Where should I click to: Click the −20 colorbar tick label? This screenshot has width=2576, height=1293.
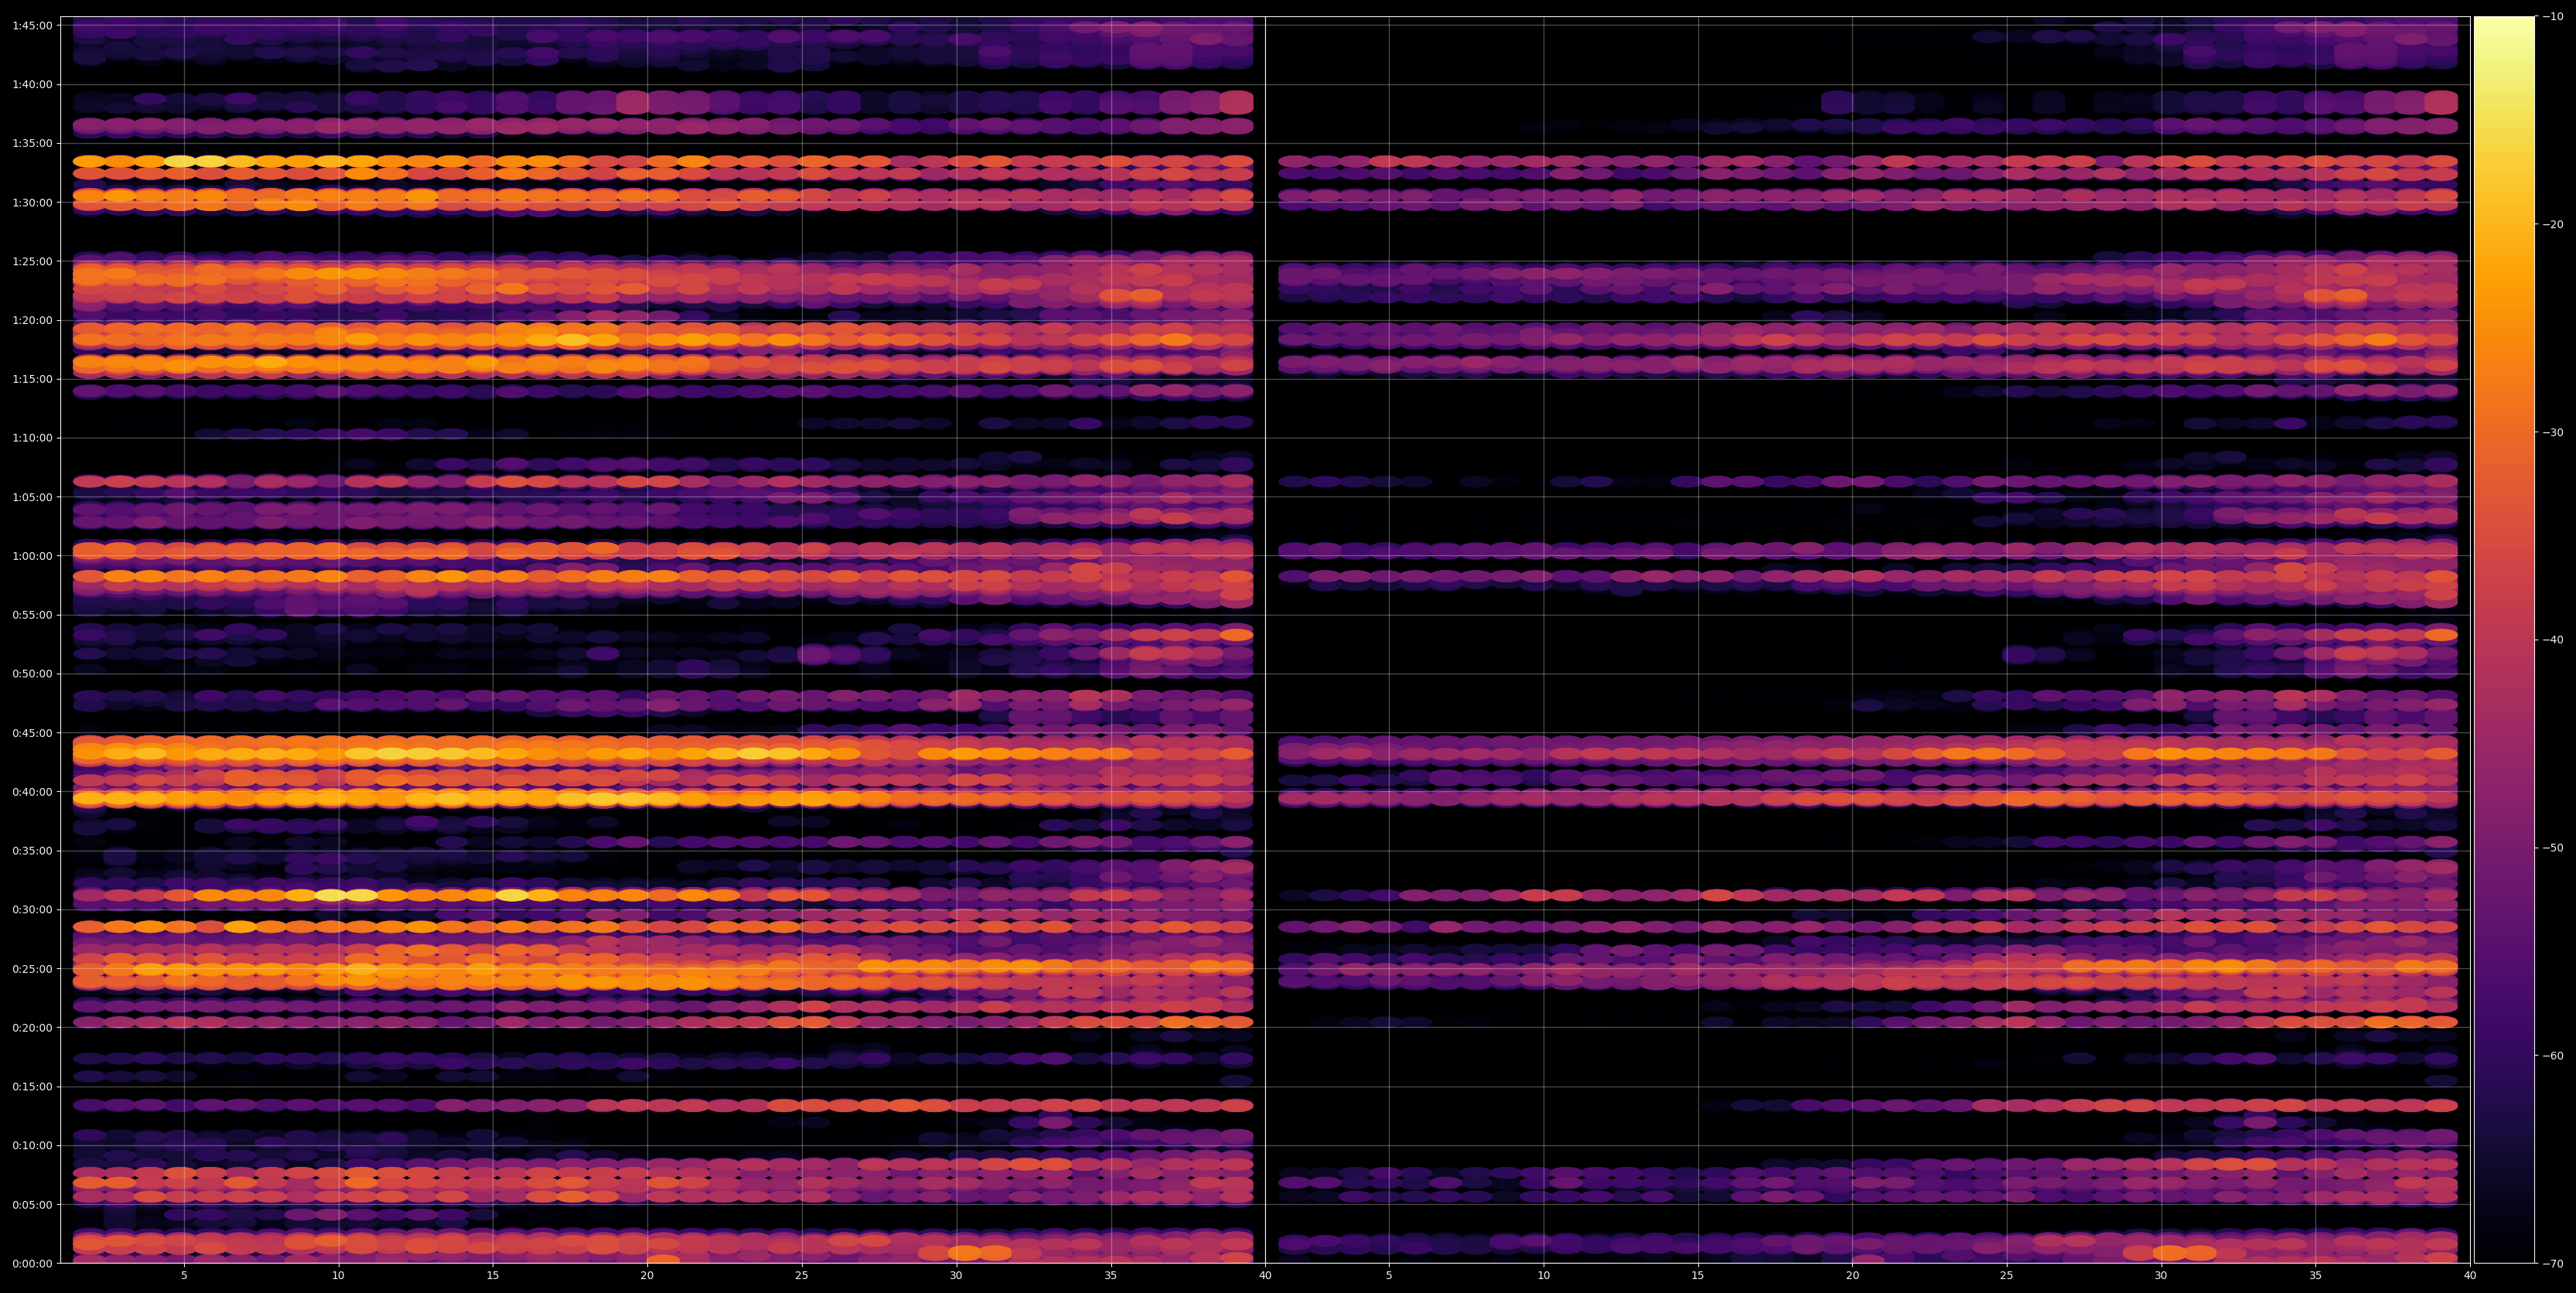pyautogui.click(x=2553, y=224)
